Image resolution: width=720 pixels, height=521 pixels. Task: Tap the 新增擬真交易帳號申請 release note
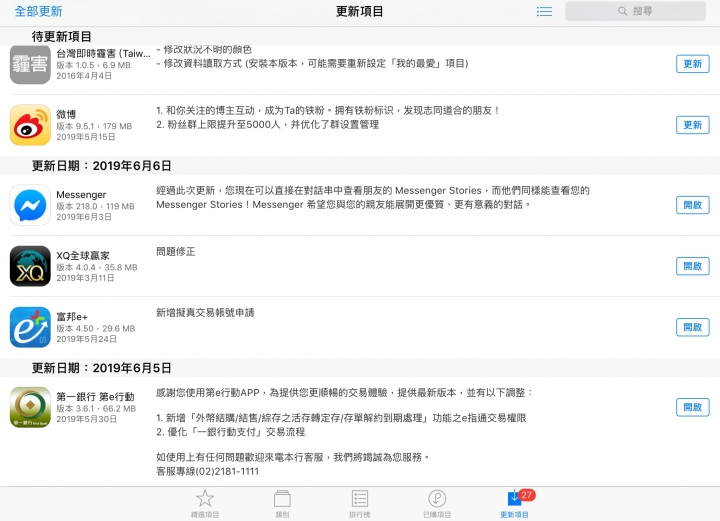205,313
